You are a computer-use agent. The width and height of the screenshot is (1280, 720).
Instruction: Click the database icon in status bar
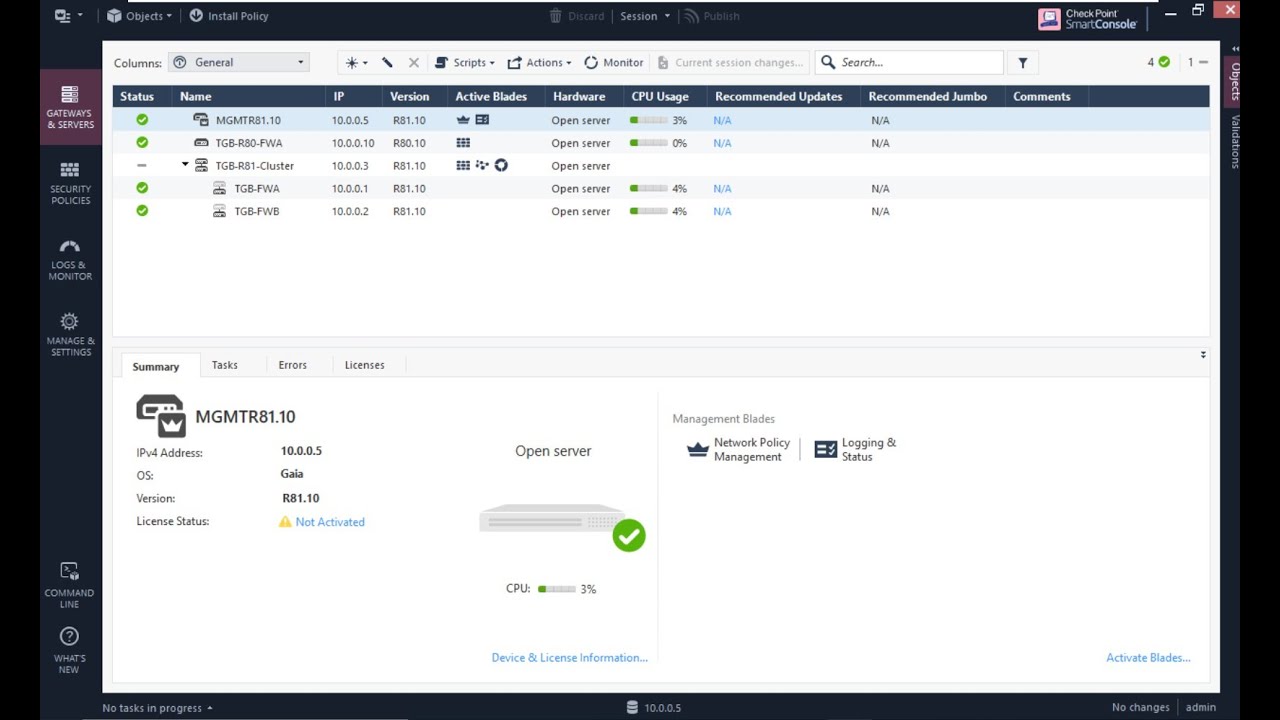[x=632, y=707]
